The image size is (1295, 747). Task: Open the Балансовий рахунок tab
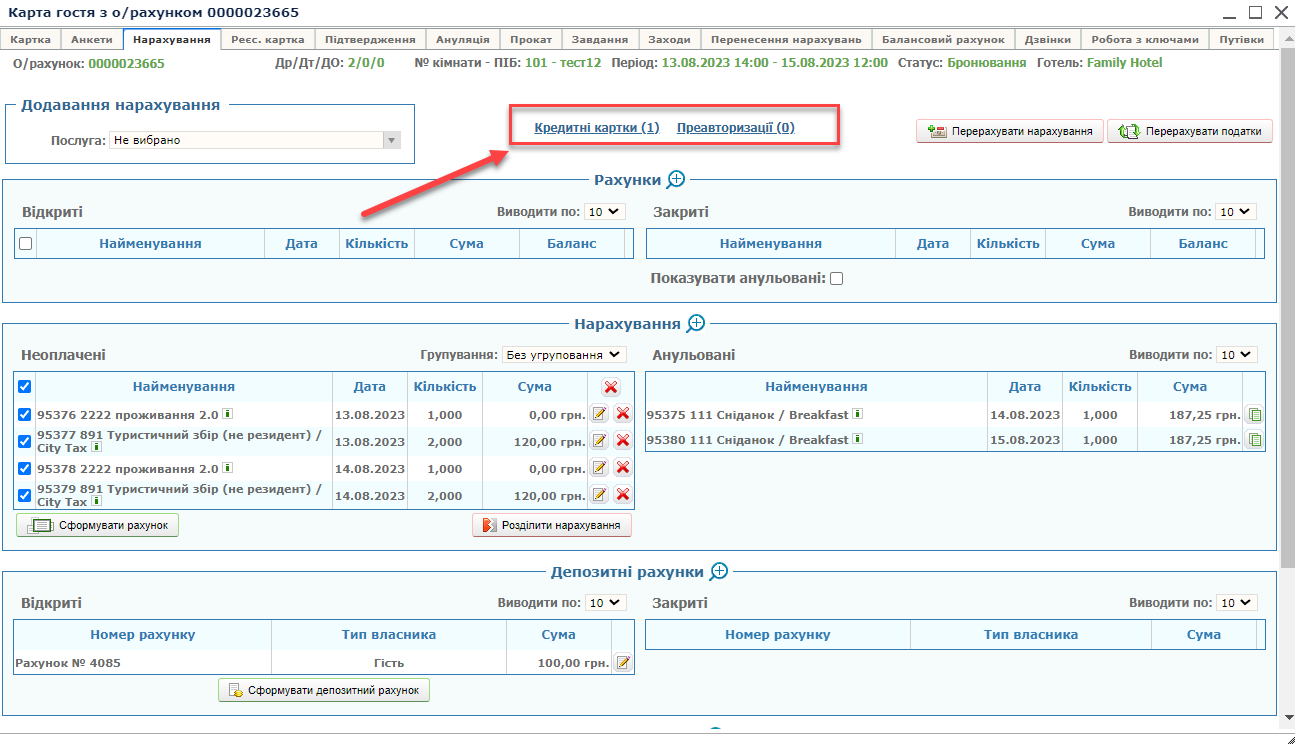pos(942,39)
